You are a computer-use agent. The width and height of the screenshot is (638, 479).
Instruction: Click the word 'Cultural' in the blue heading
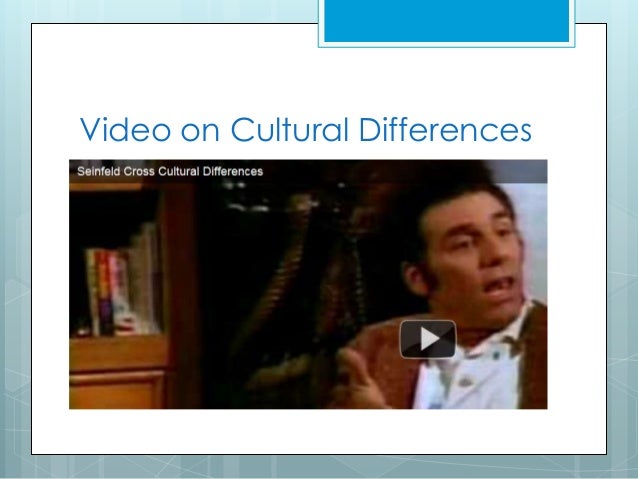point(290,129)
